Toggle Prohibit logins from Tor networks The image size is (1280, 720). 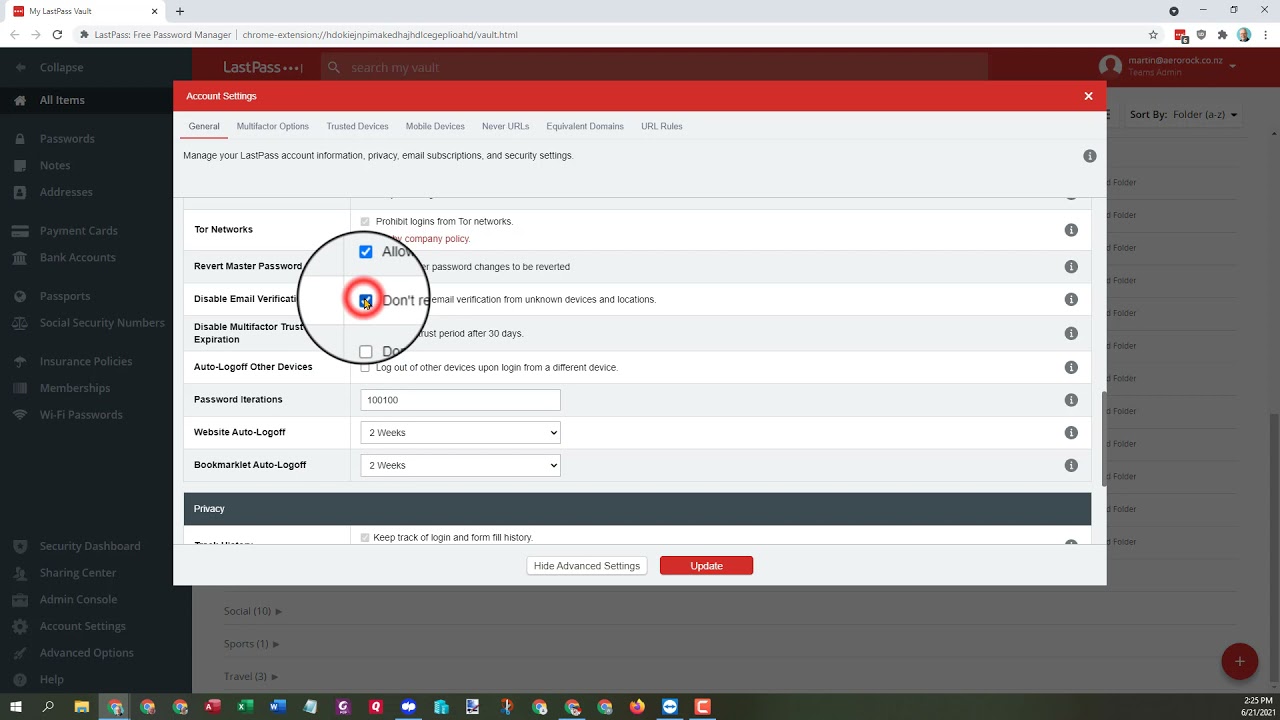tap(365, 221)
